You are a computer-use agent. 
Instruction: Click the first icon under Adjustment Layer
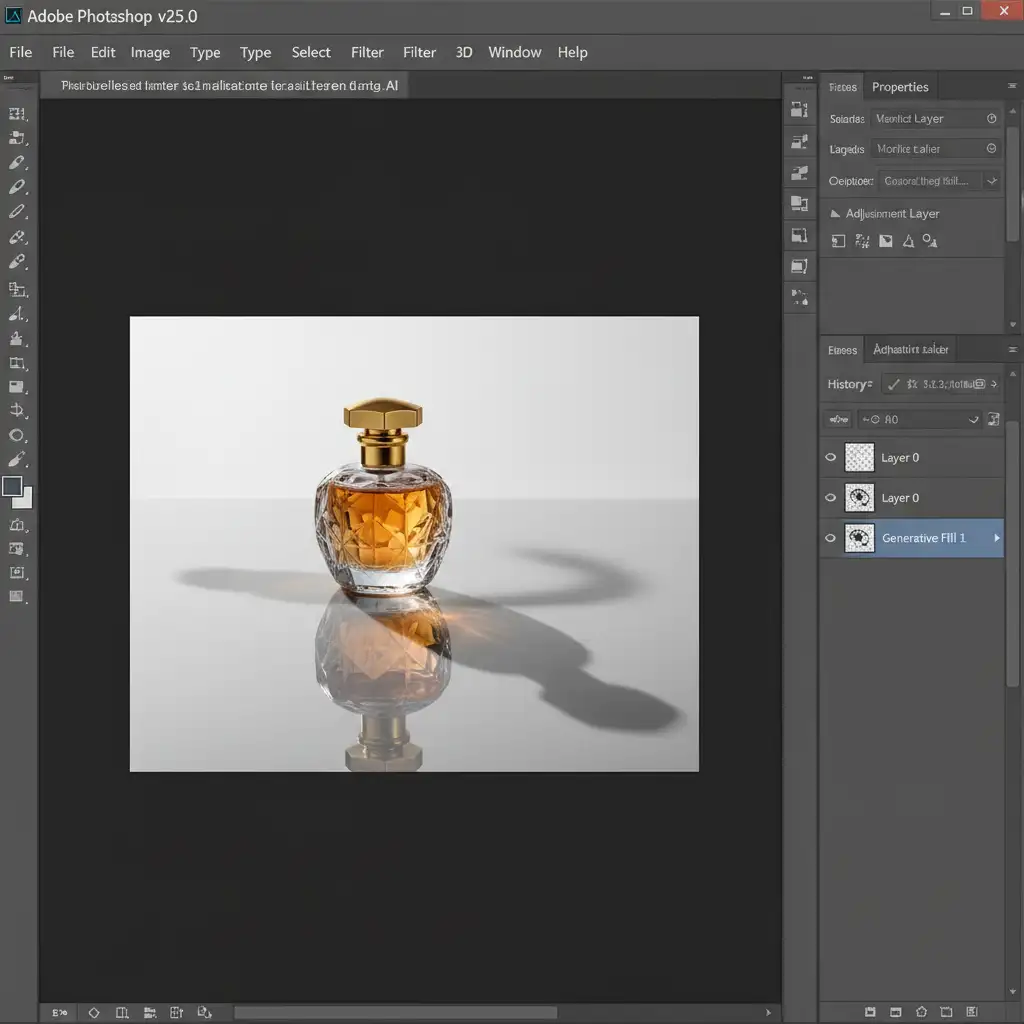pyautogui.click(x=838, y=241)
